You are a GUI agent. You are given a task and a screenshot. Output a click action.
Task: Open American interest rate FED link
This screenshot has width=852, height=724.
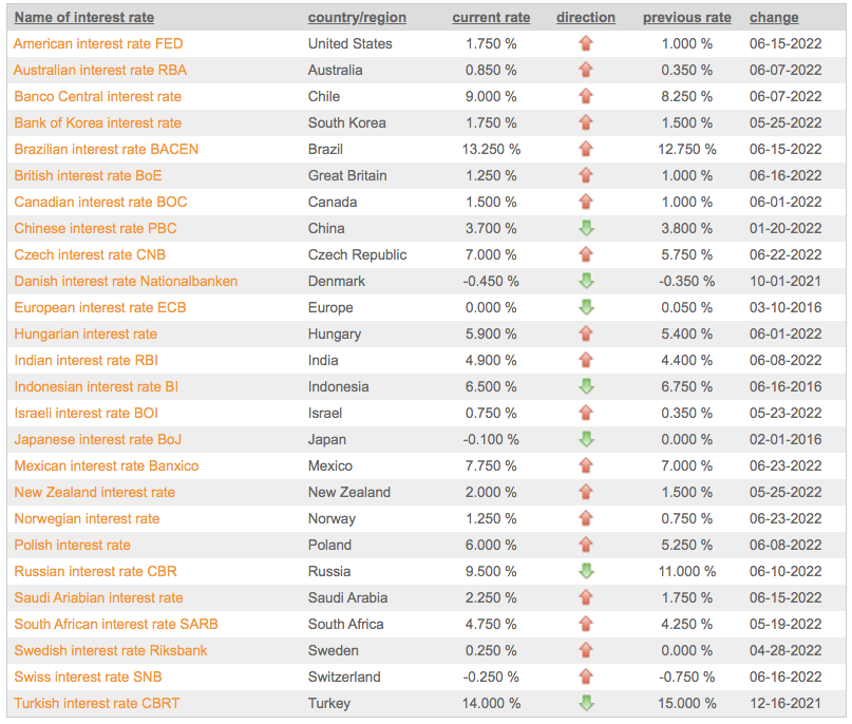tap(98, 43)
